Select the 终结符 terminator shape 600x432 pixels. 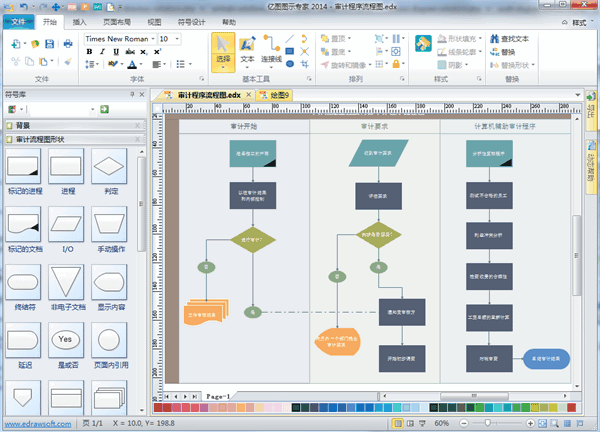tap(23, 282)
